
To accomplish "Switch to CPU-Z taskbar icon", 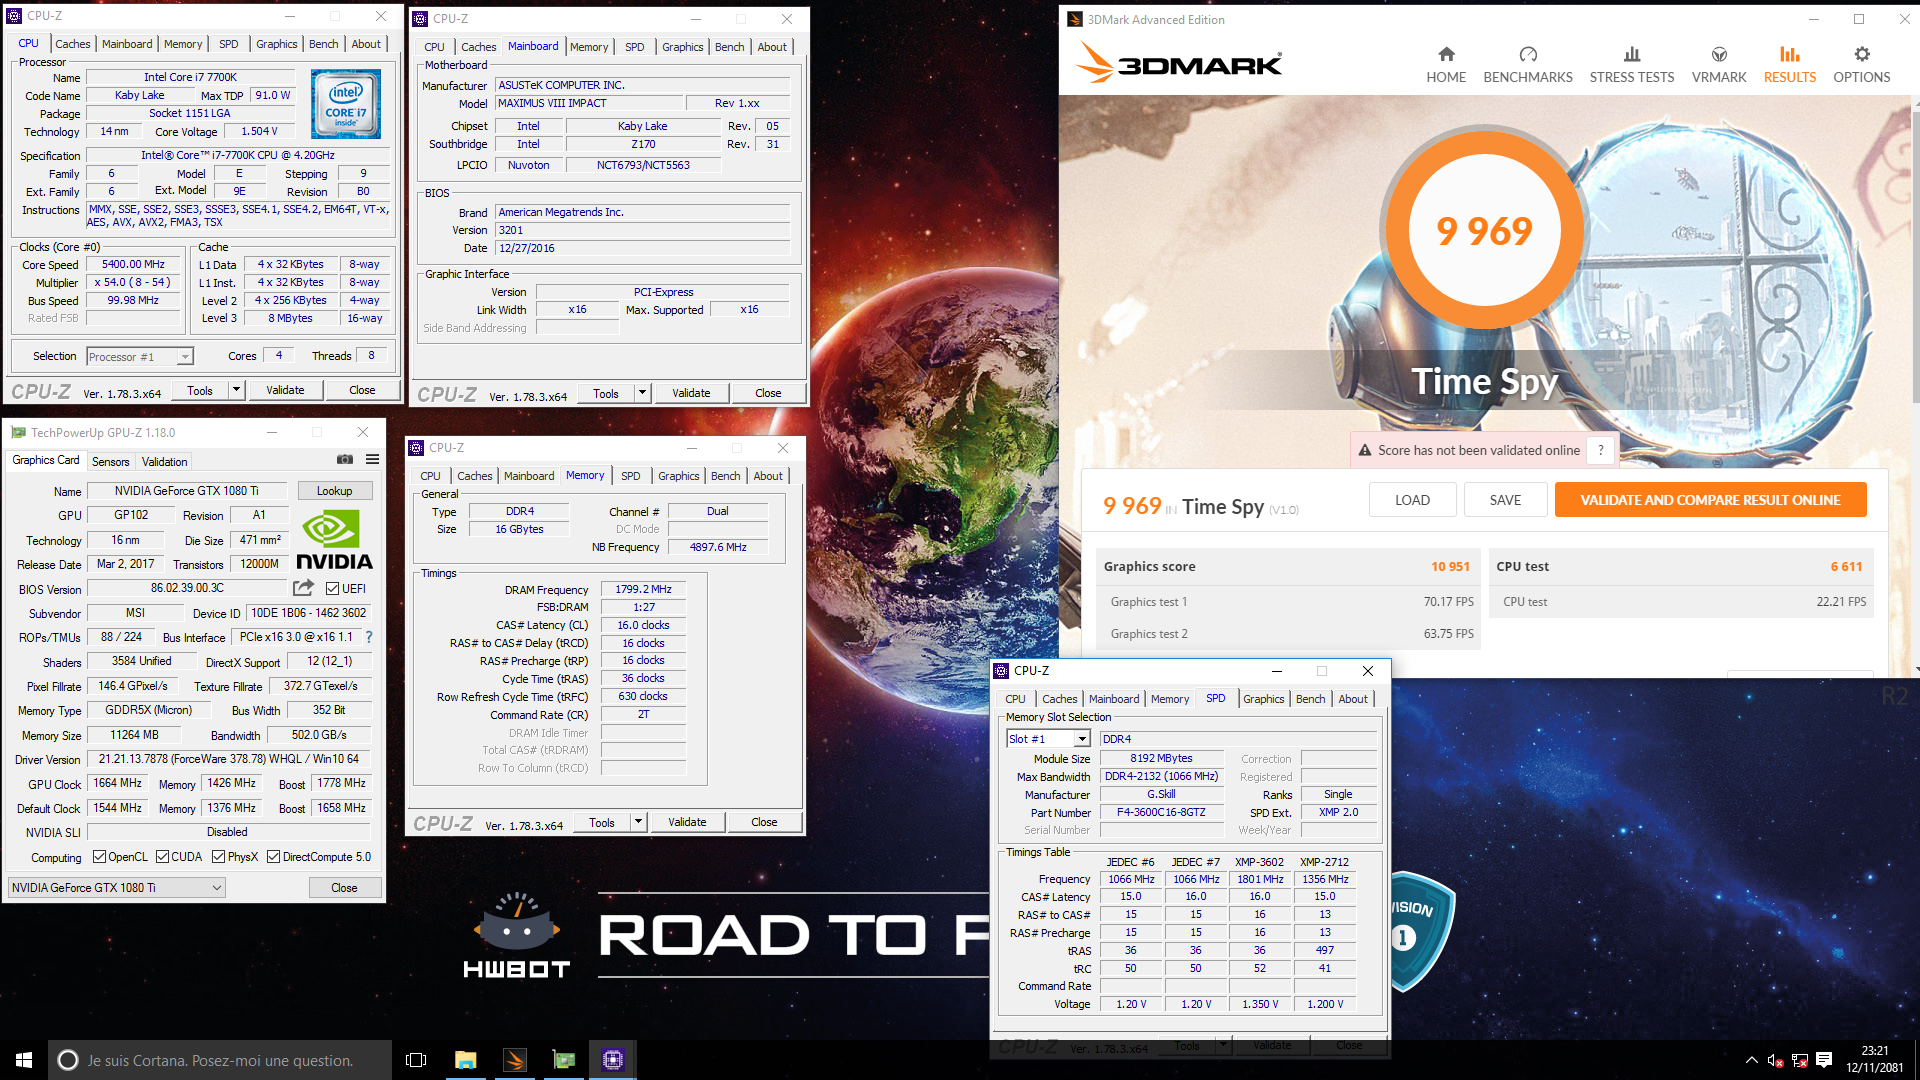I will [x=612, y=1060].
